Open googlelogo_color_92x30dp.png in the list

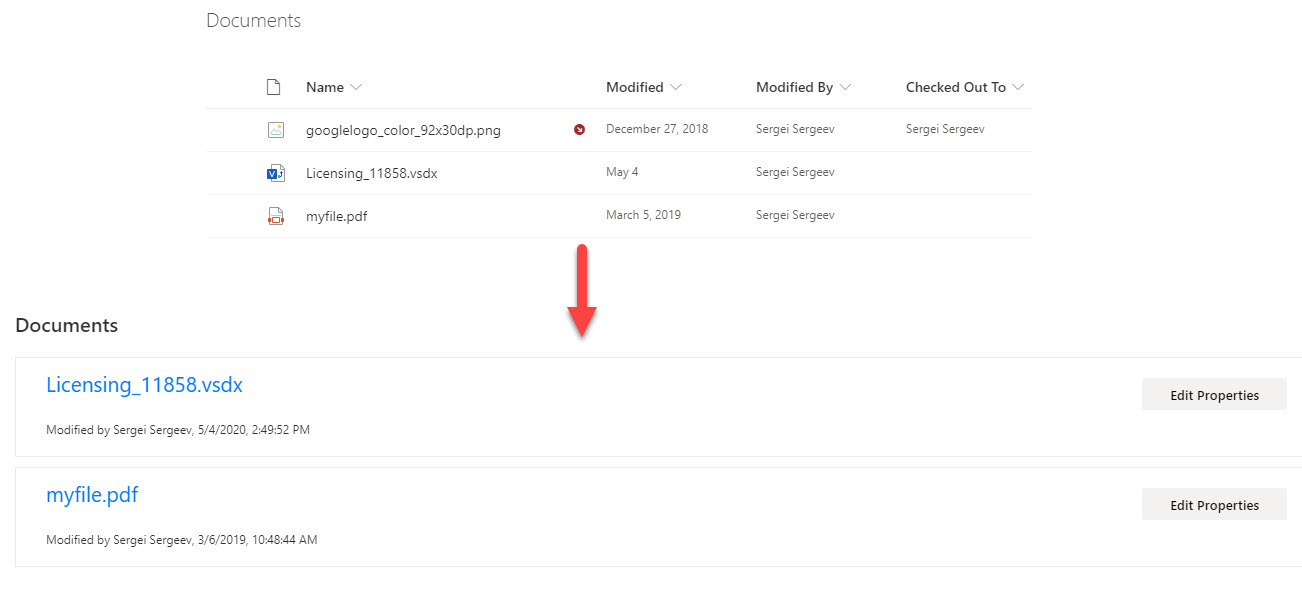tap(403, 130)
